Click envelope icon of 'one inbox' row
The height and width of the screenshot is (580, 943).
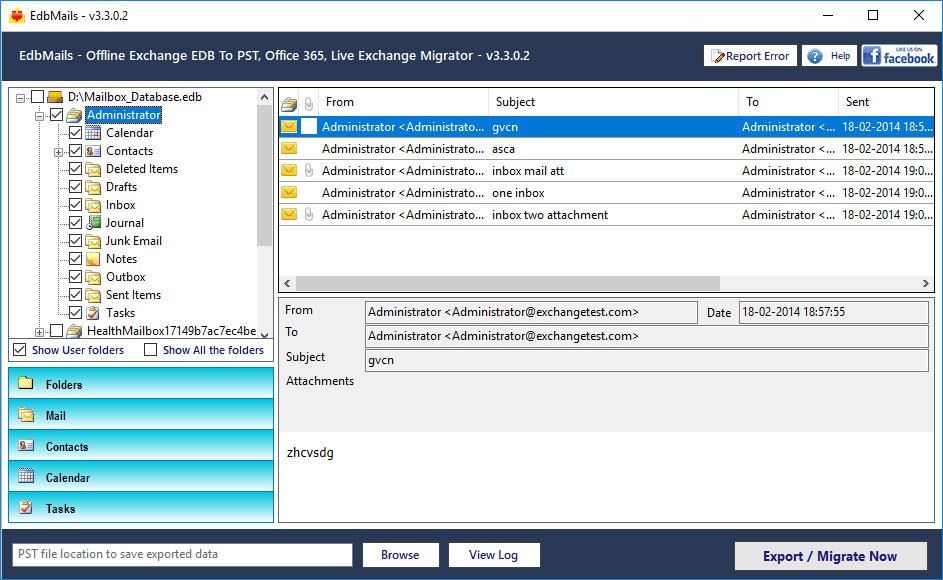(x=289, y=193)
